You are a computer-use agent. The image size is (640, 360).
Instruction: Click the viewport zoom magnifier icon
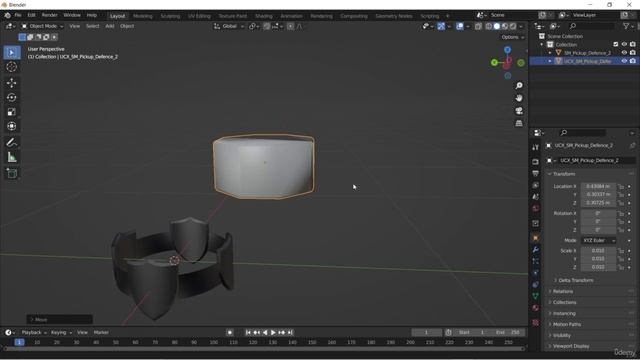[x=519, y=86]
